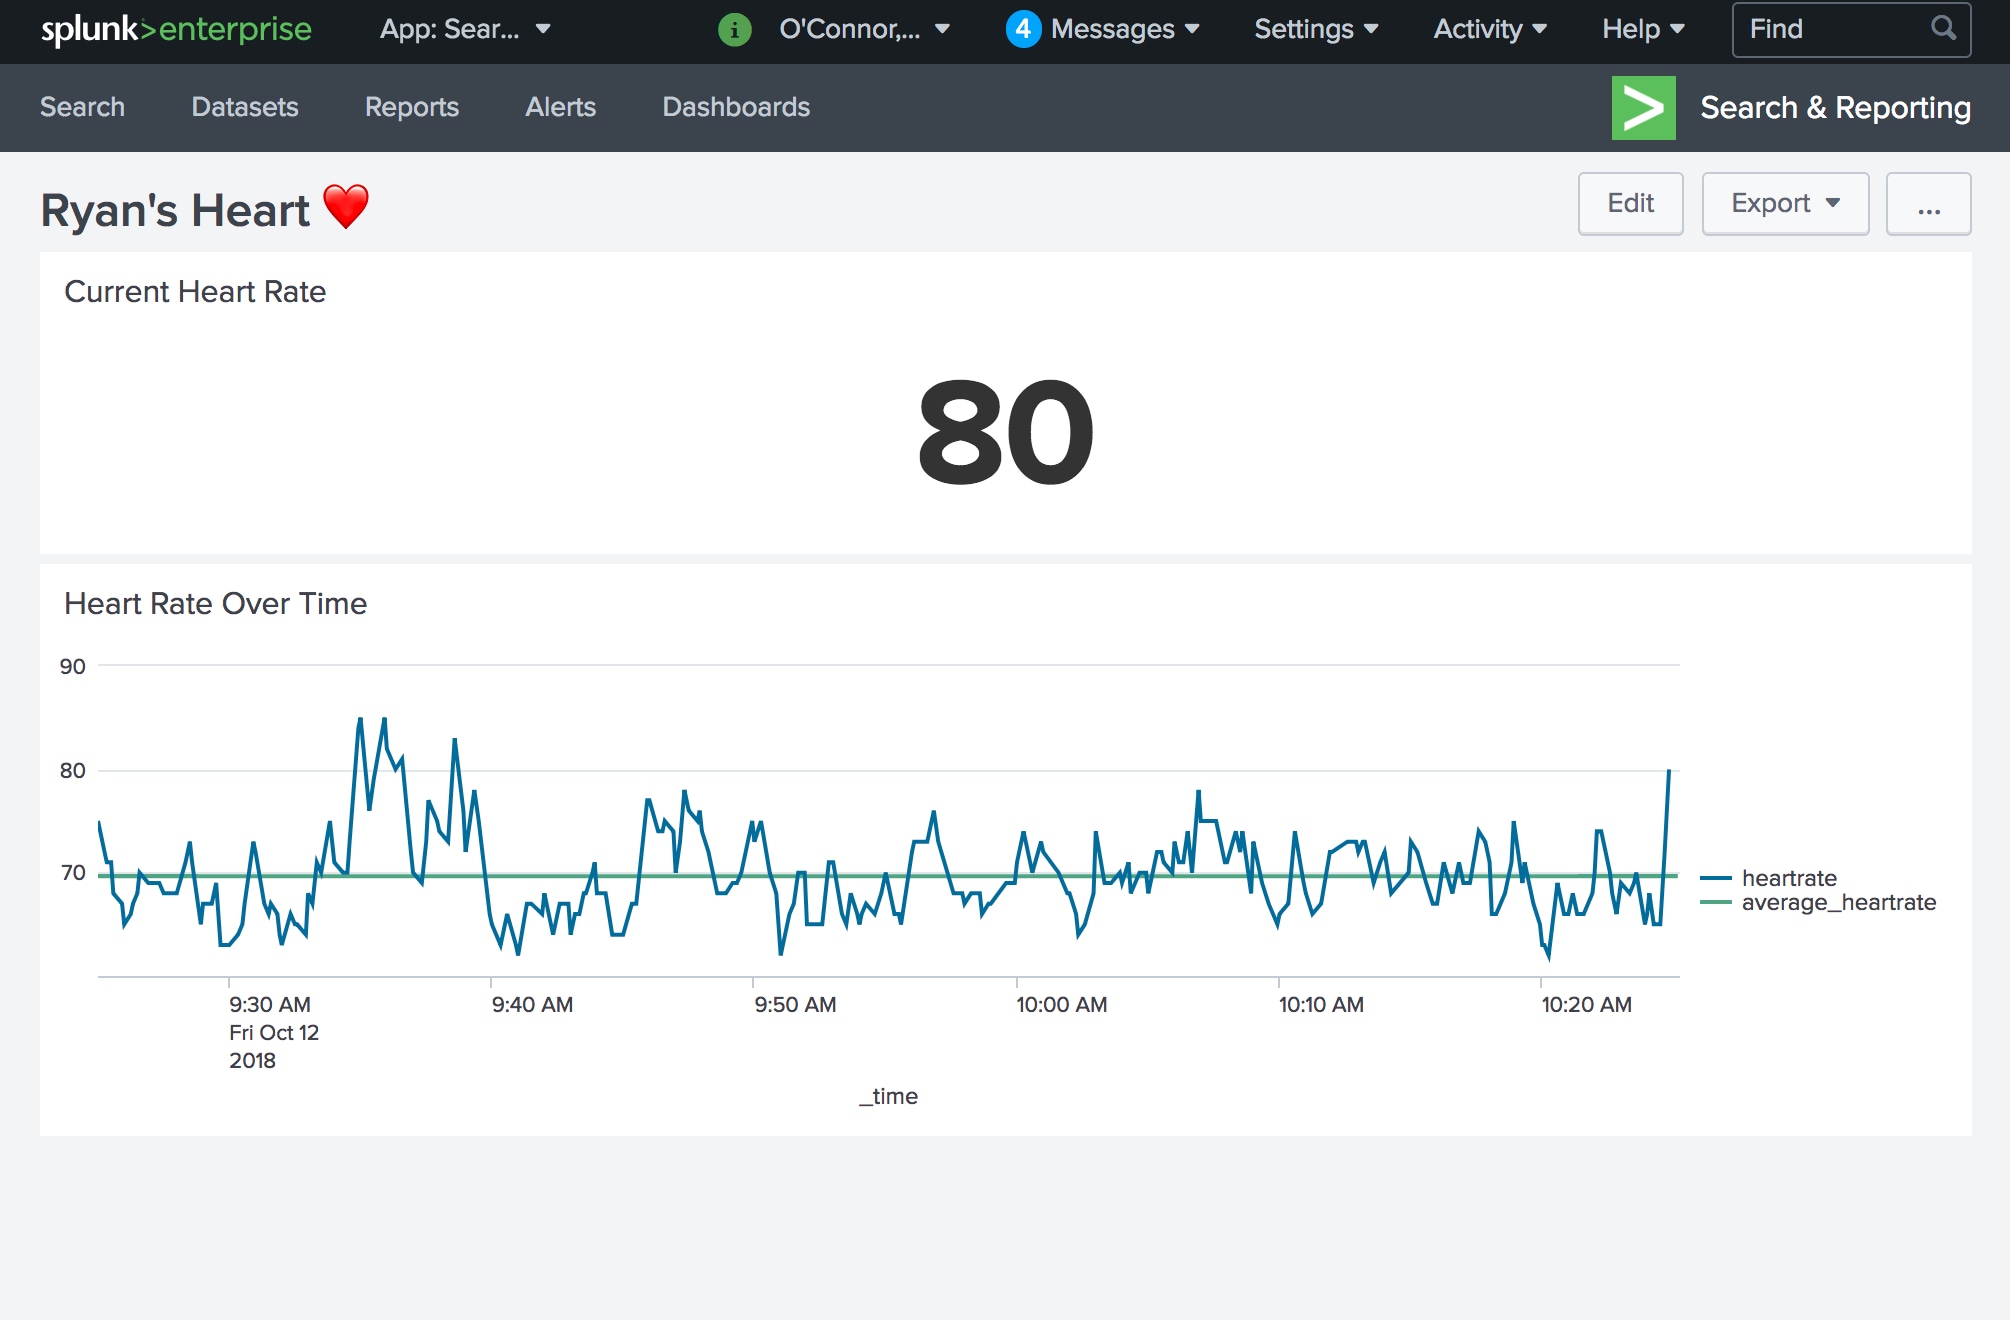Click the 90 y-axis label
The width and height of the screenshot is (2010, 1320).
click(x=73, y=666)
